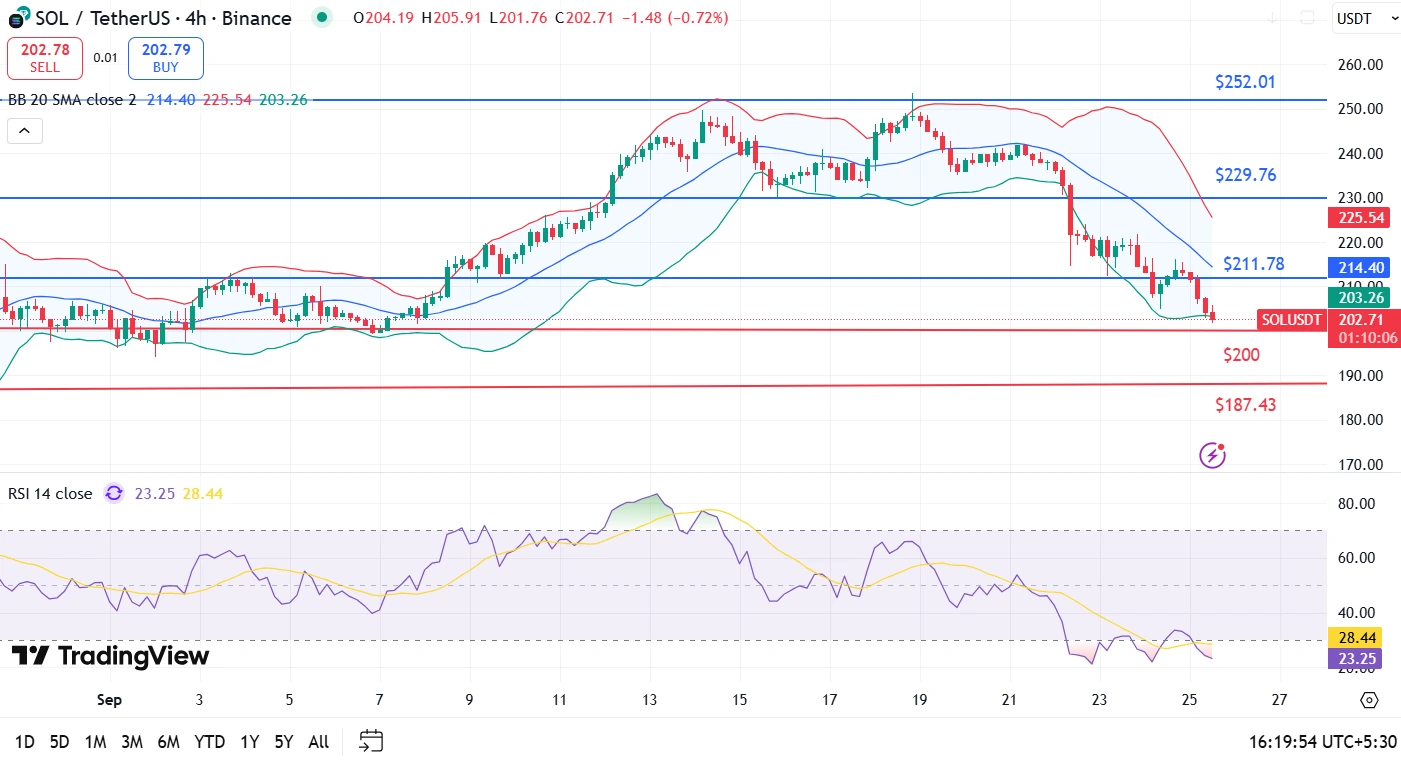Click the TradingView logo
The height and width of the screenshot is (762, 1401).
tap(110, 656)
